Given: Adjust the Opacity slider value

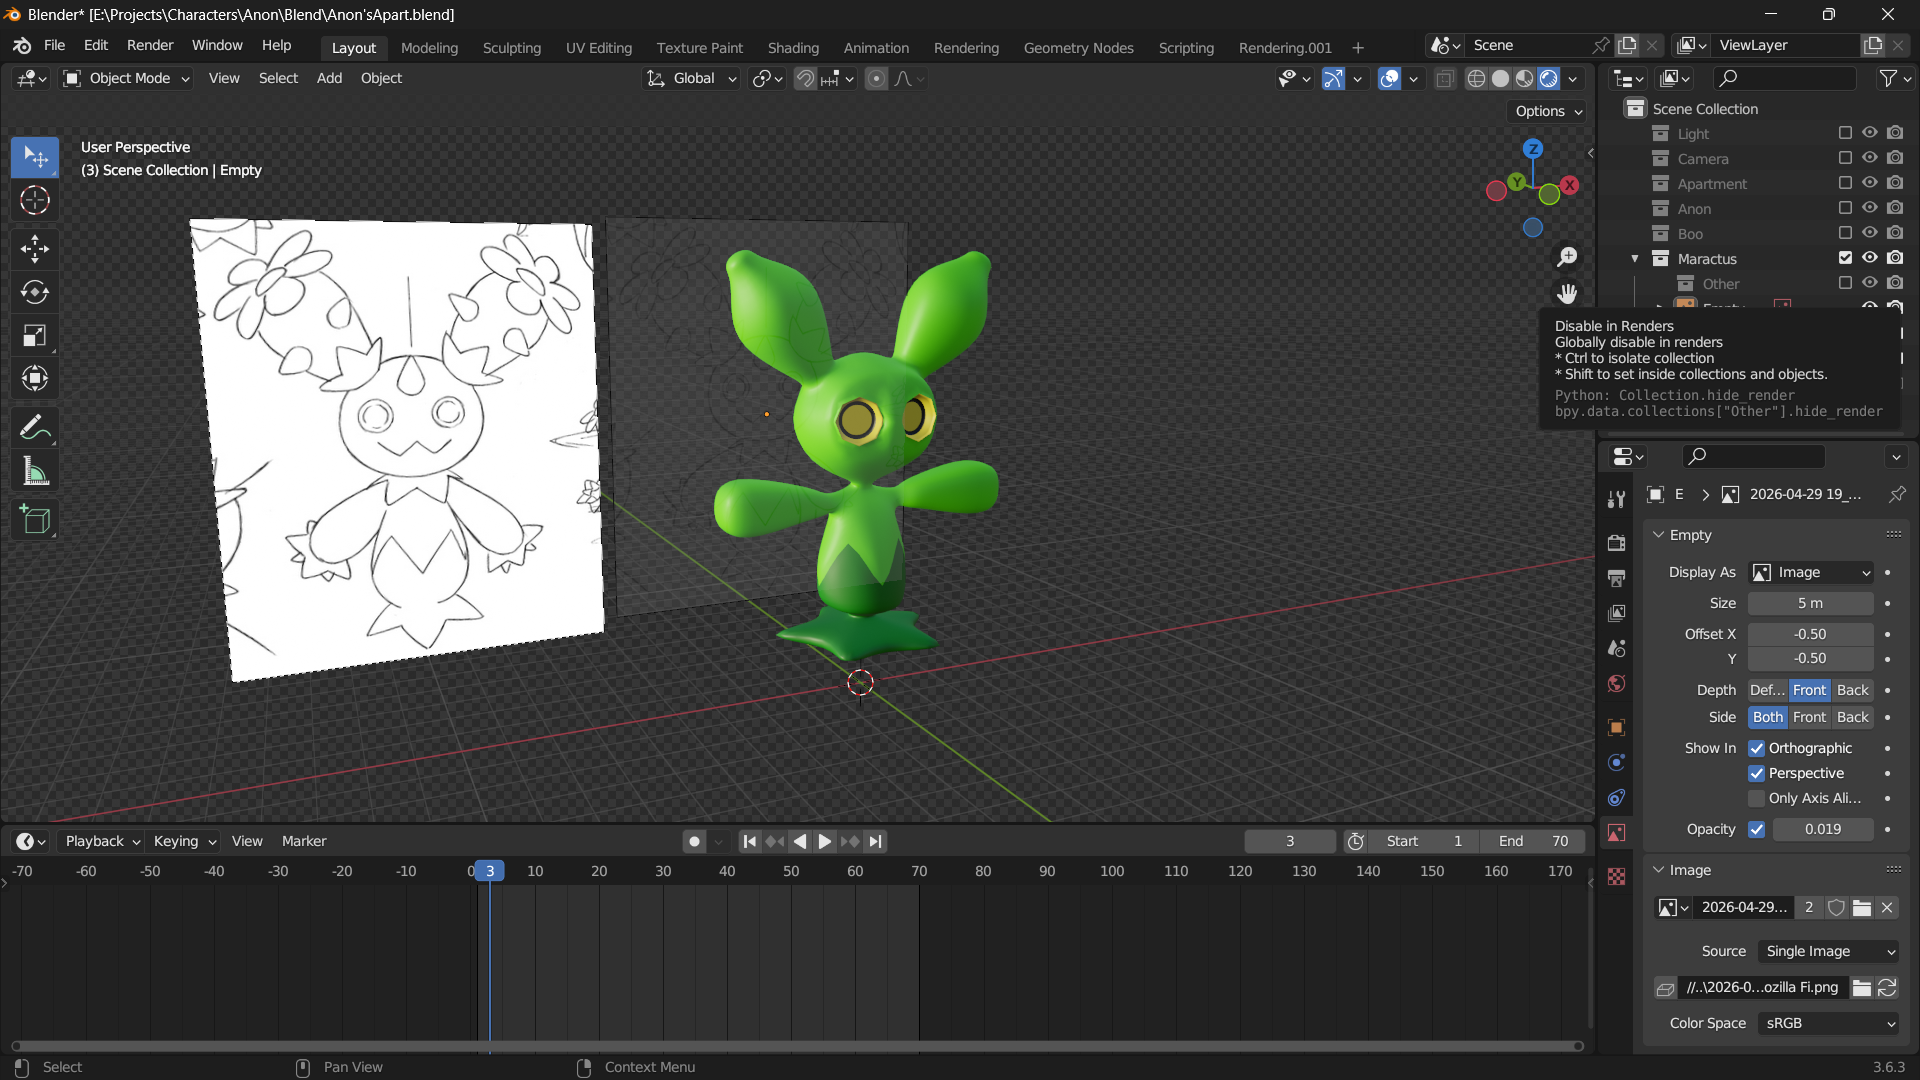Looking at the screenshot, I should [1822, 829].
